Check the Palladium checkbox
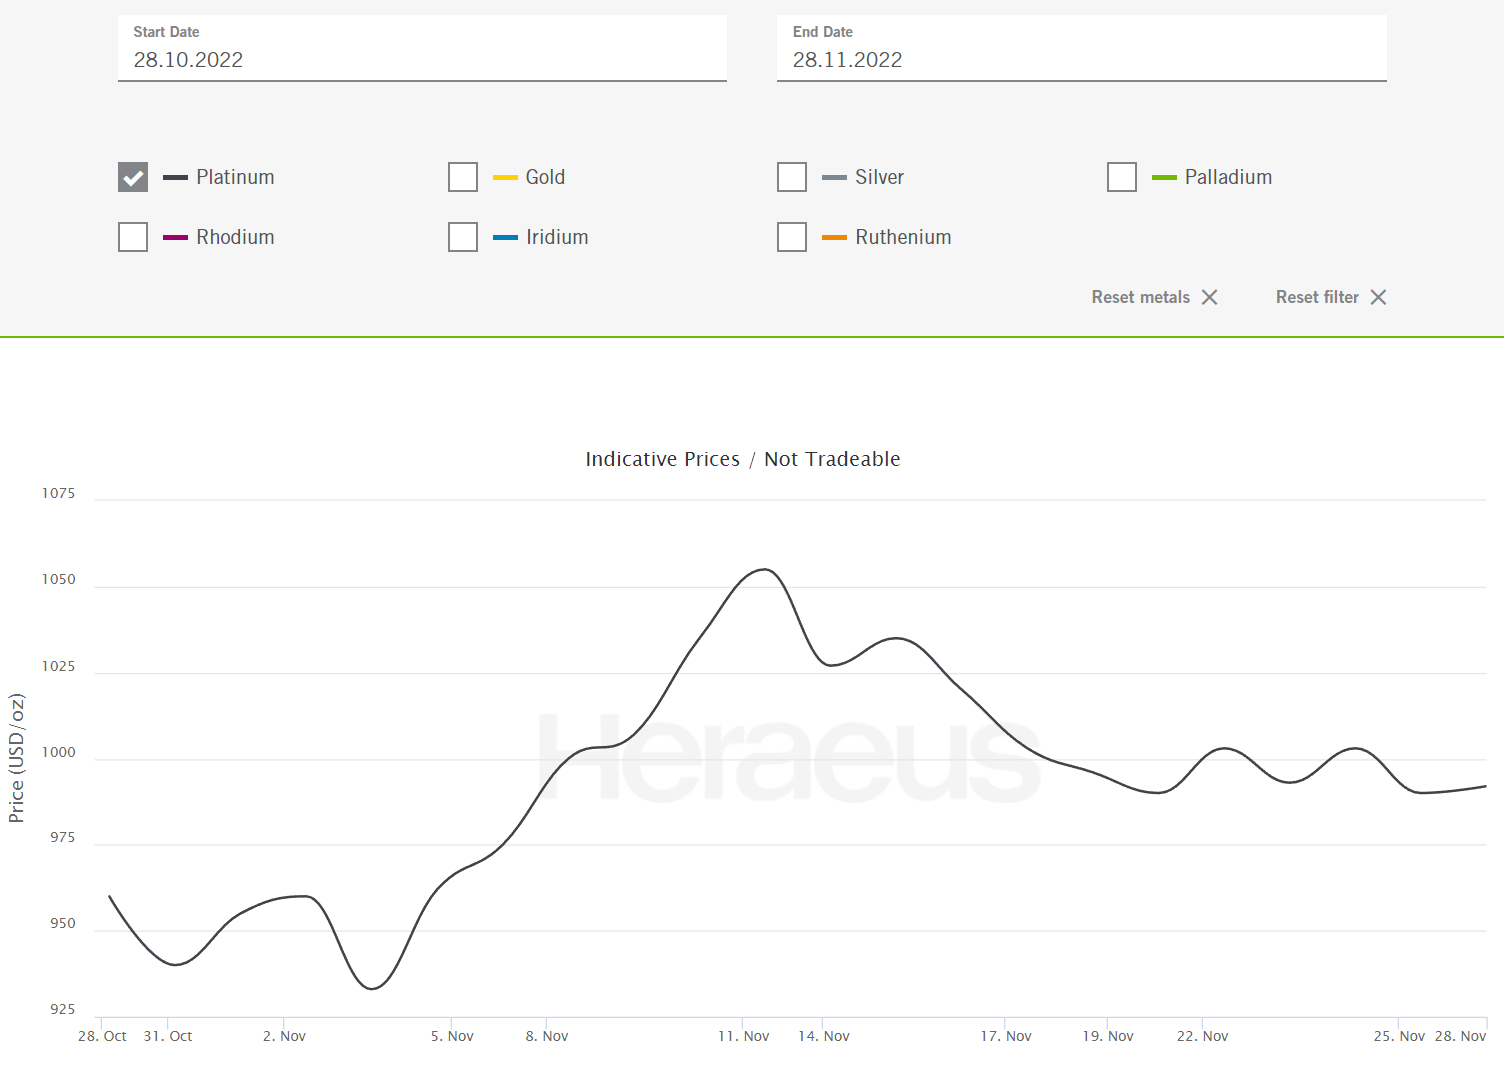1504x1065 pixels. pos(1122,177)
